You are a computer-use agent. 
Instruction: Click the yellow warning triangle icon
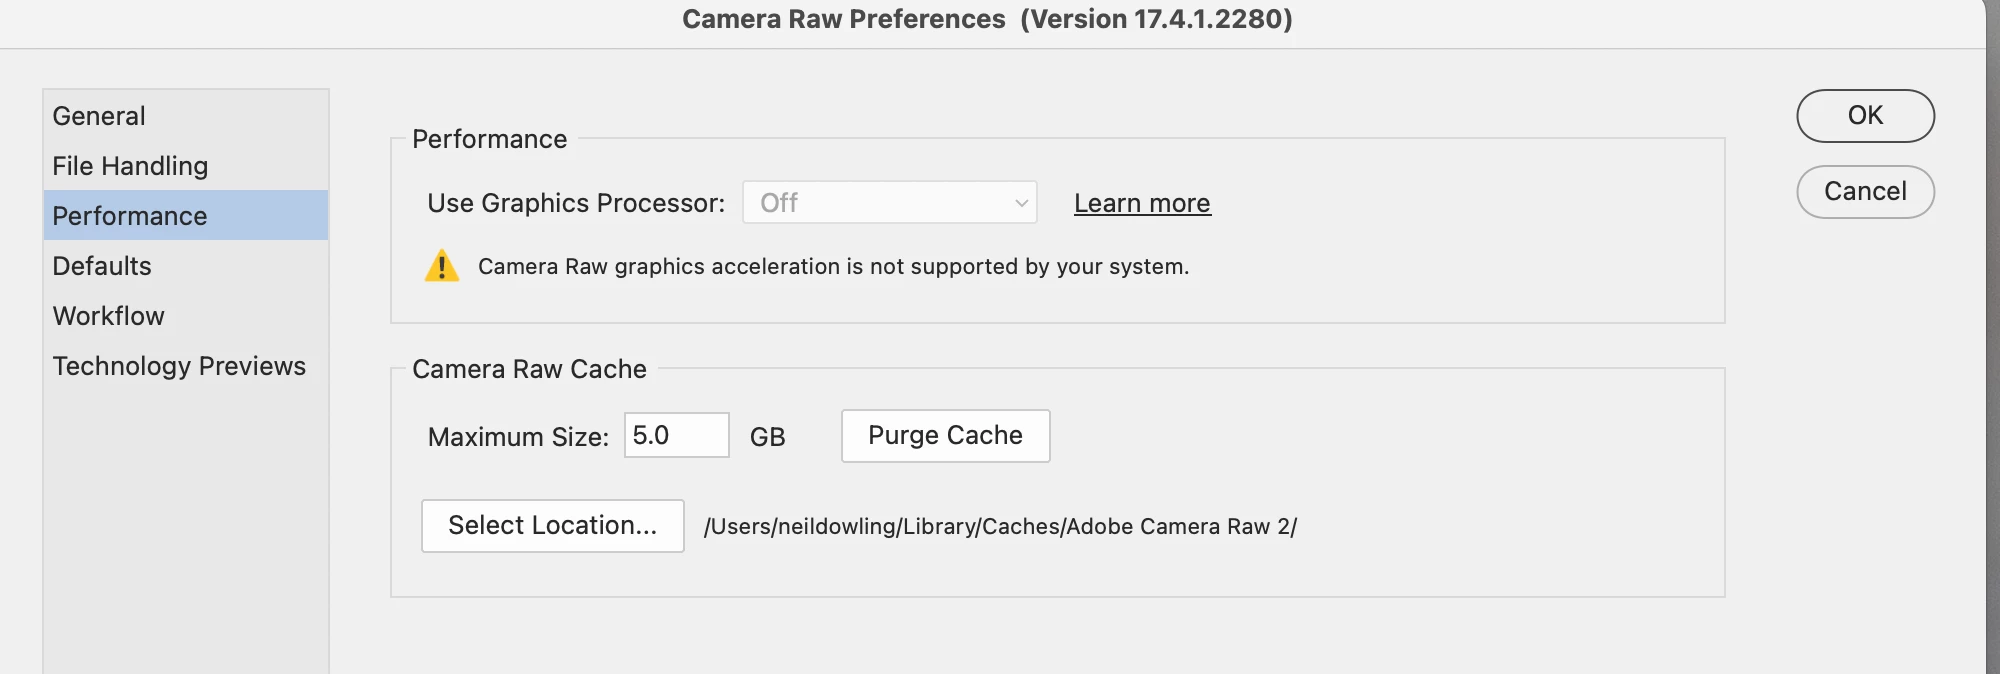tap(441, 267)
